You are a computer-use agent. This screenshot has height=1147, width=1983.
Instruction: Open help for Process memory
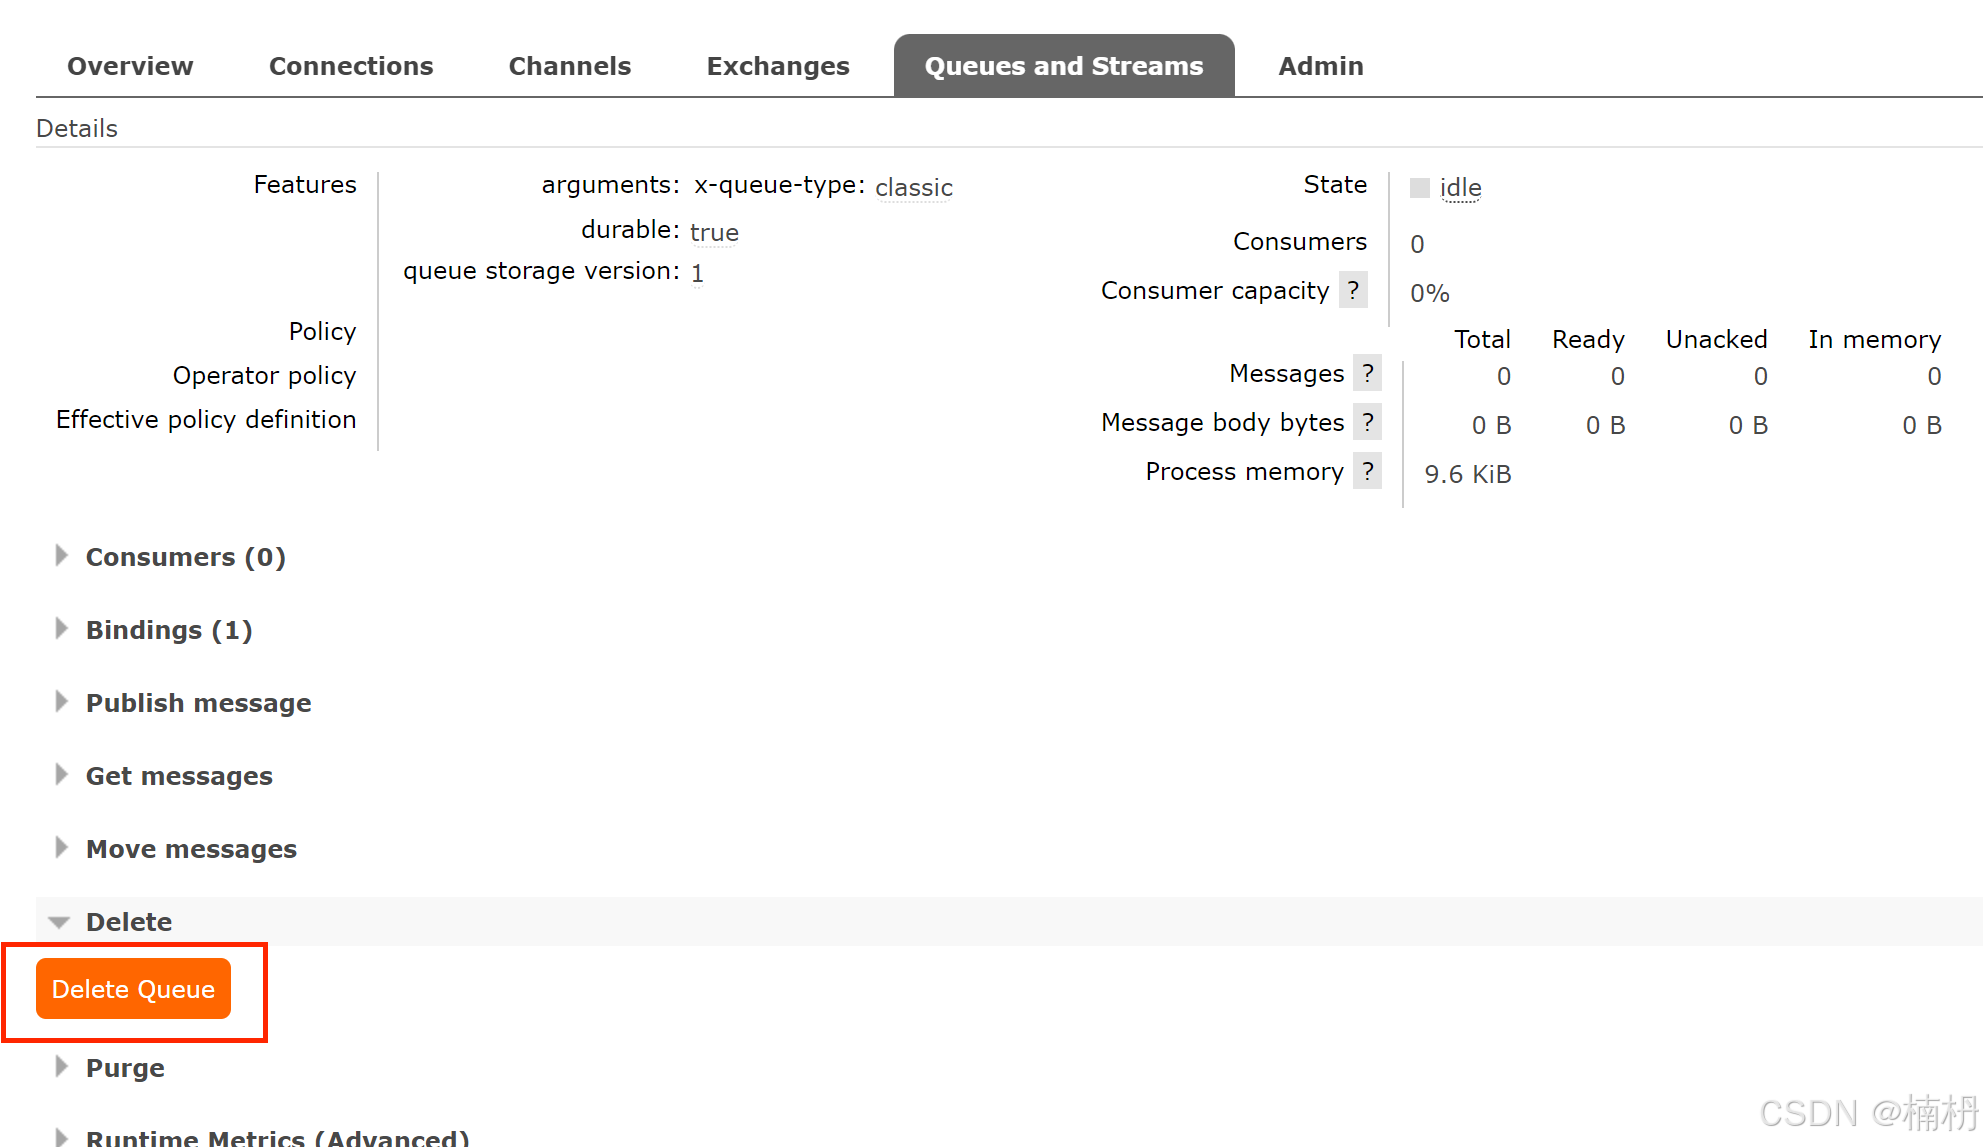click(x=1367, y=472)
